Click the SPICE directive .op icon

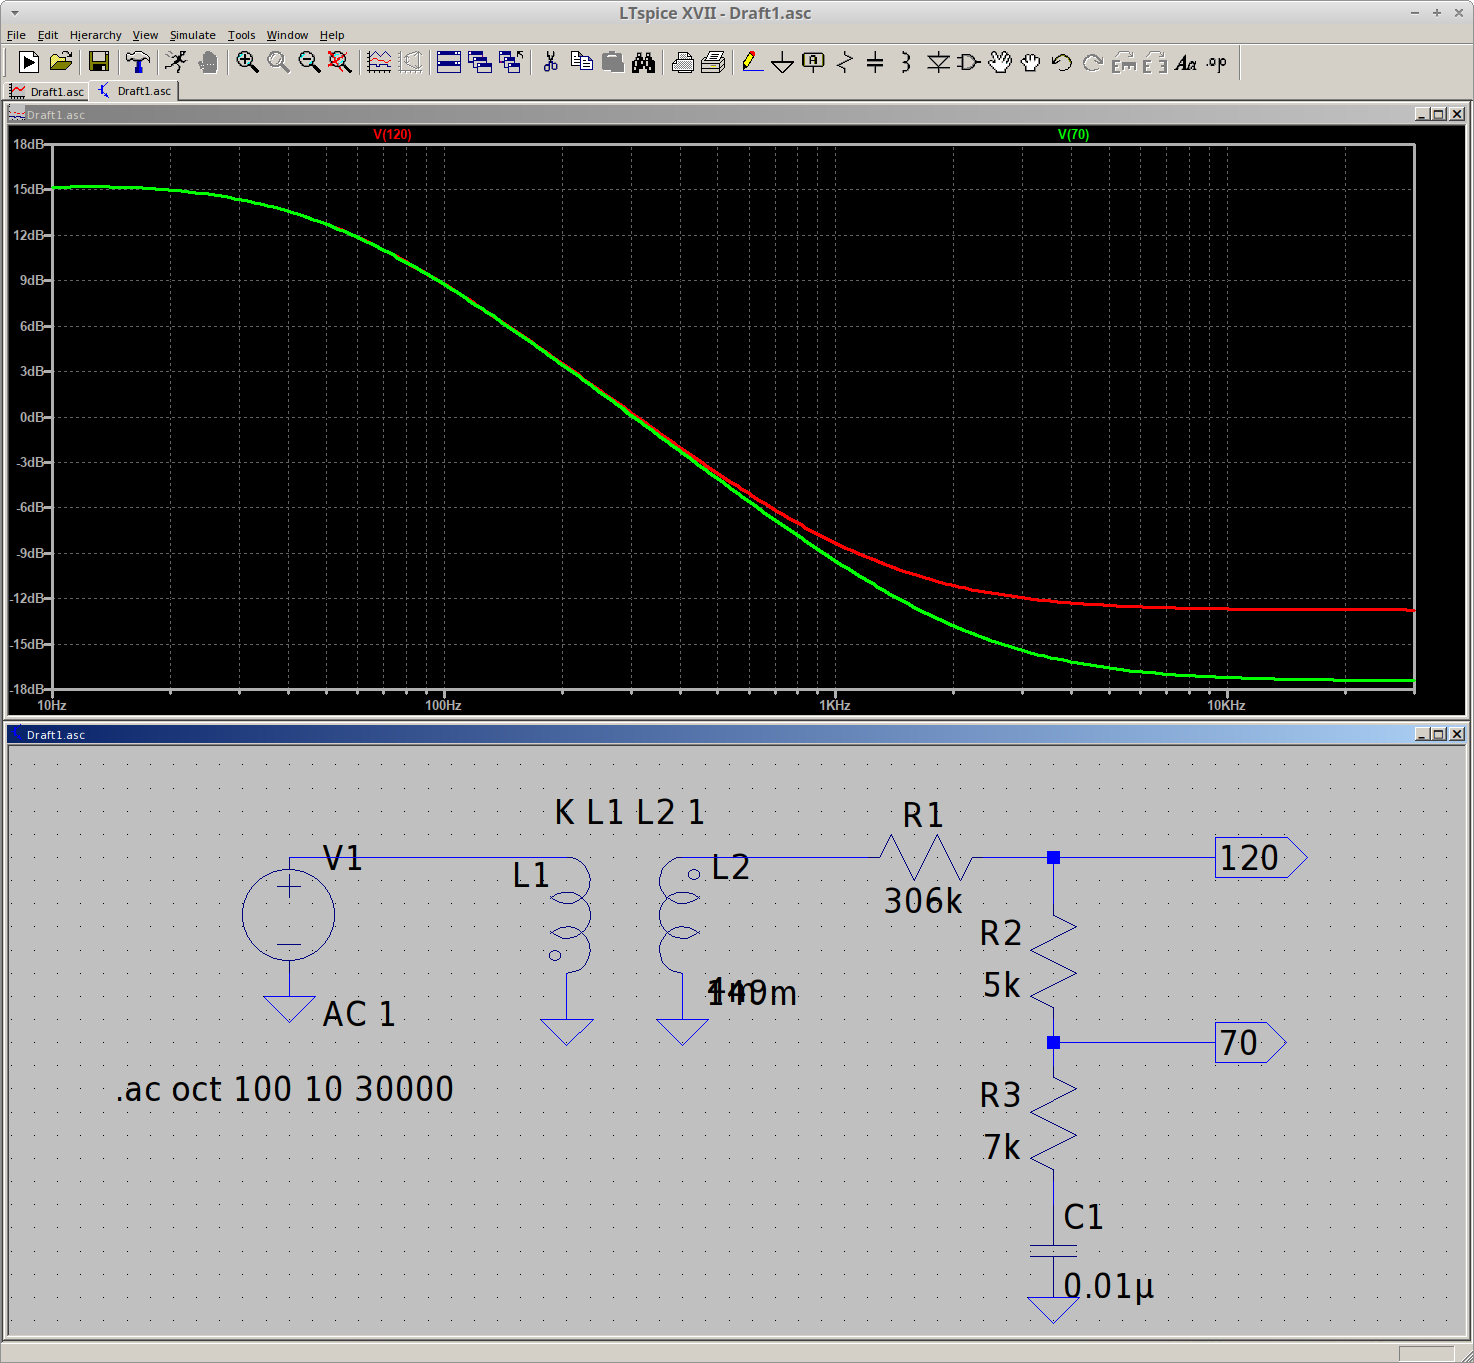[1216, 62]
